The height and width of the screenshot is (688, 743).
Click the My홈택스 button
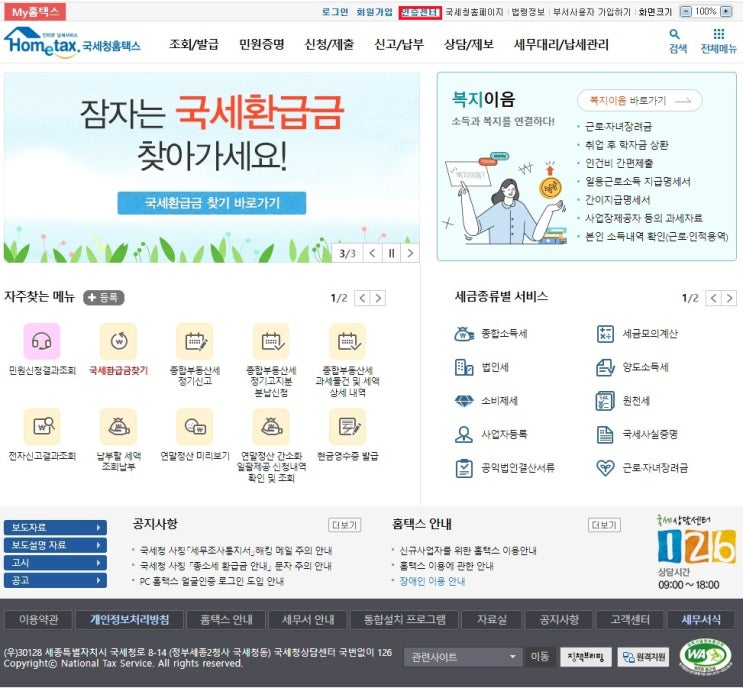pos(35,12)
